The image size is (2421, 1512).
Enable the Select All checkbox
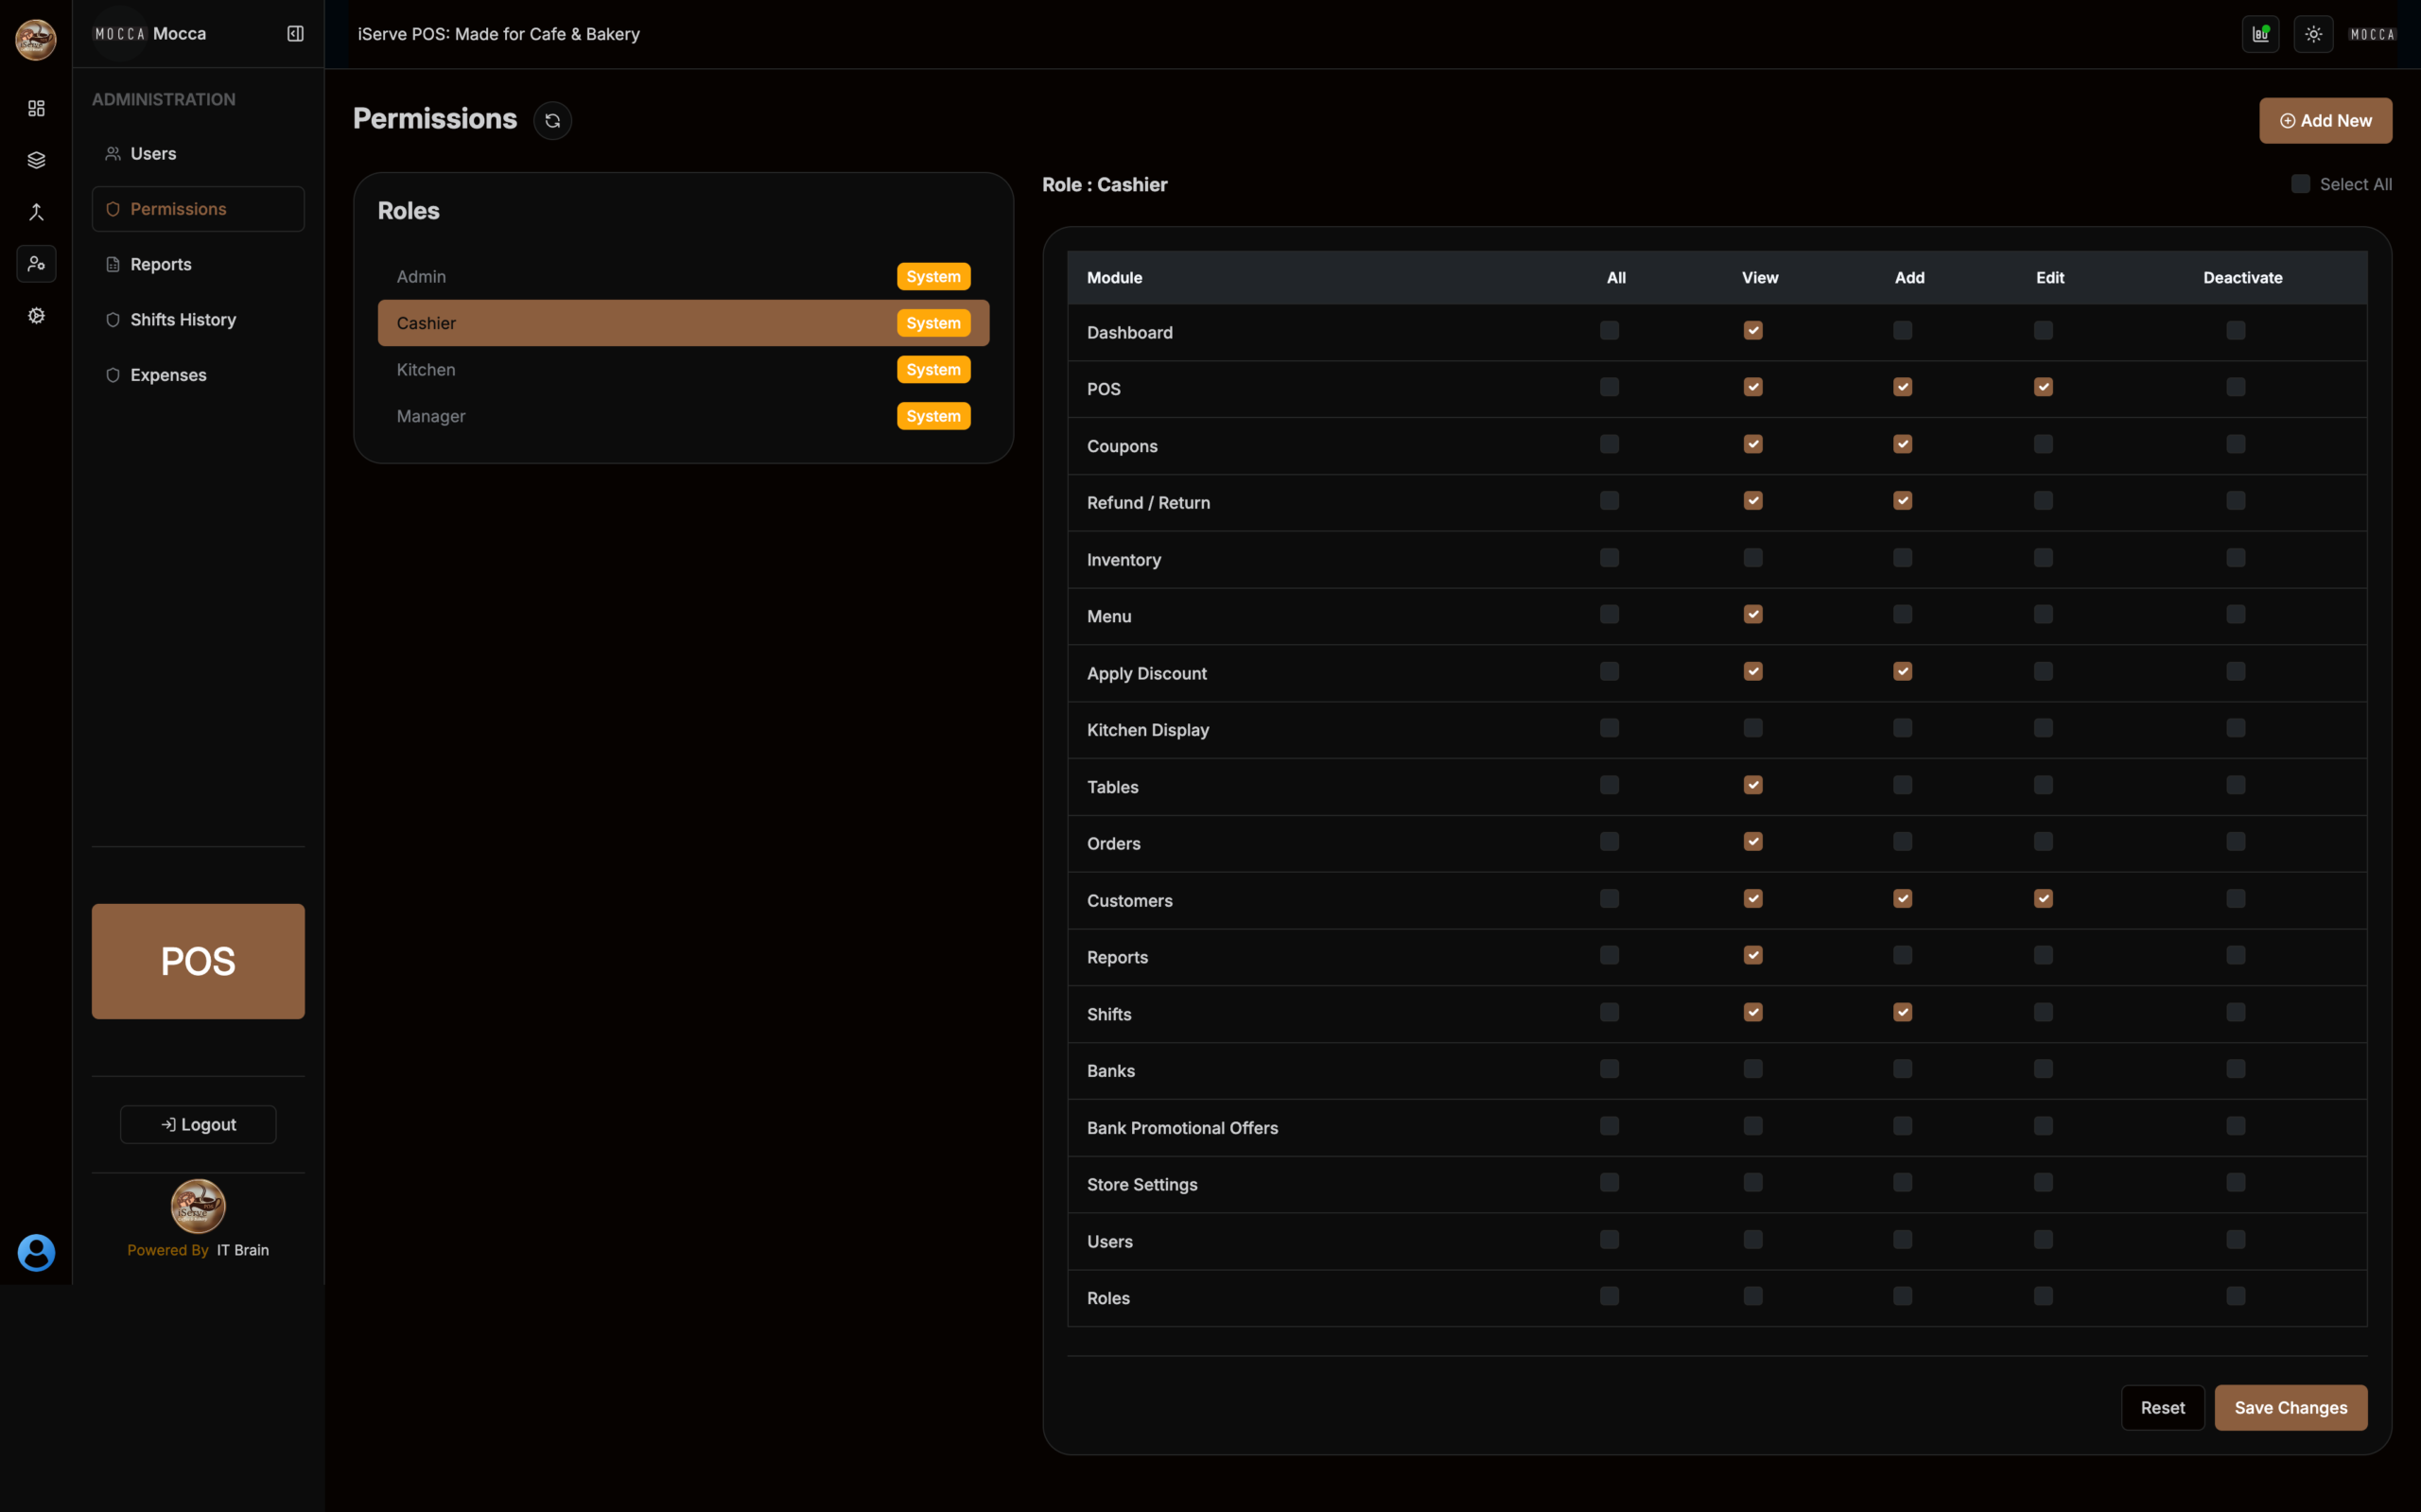coord(2300,184)
